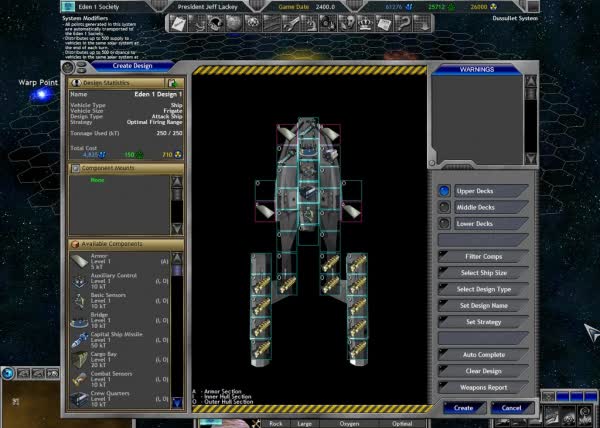
Task: Open the Filter Comps menu
Action: click(483, 257)
